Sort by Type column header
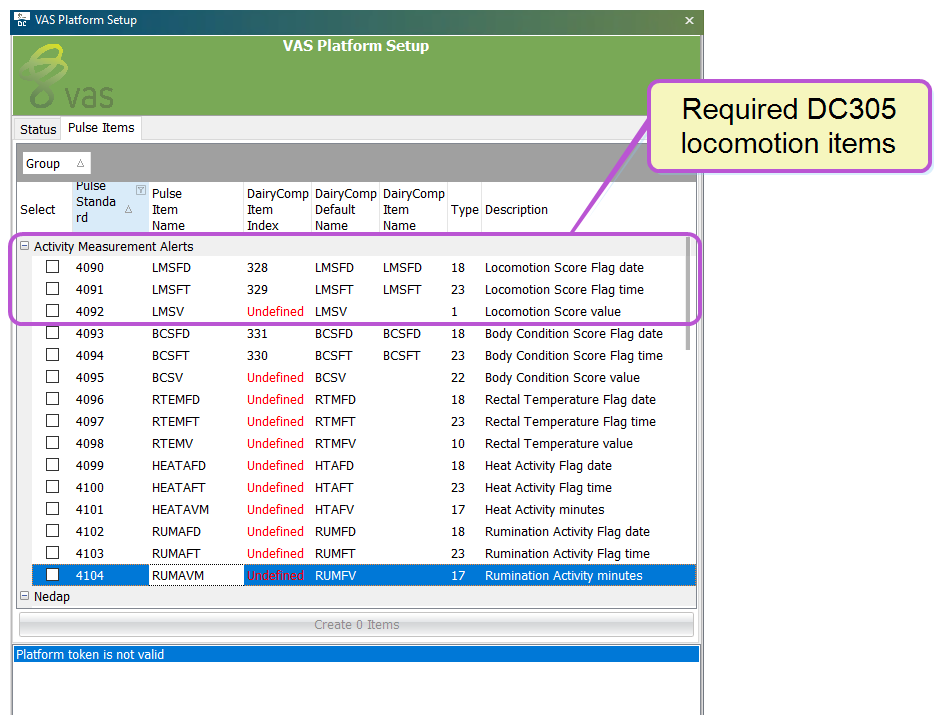This screenshot has width=944, height=725. (465, 209)
